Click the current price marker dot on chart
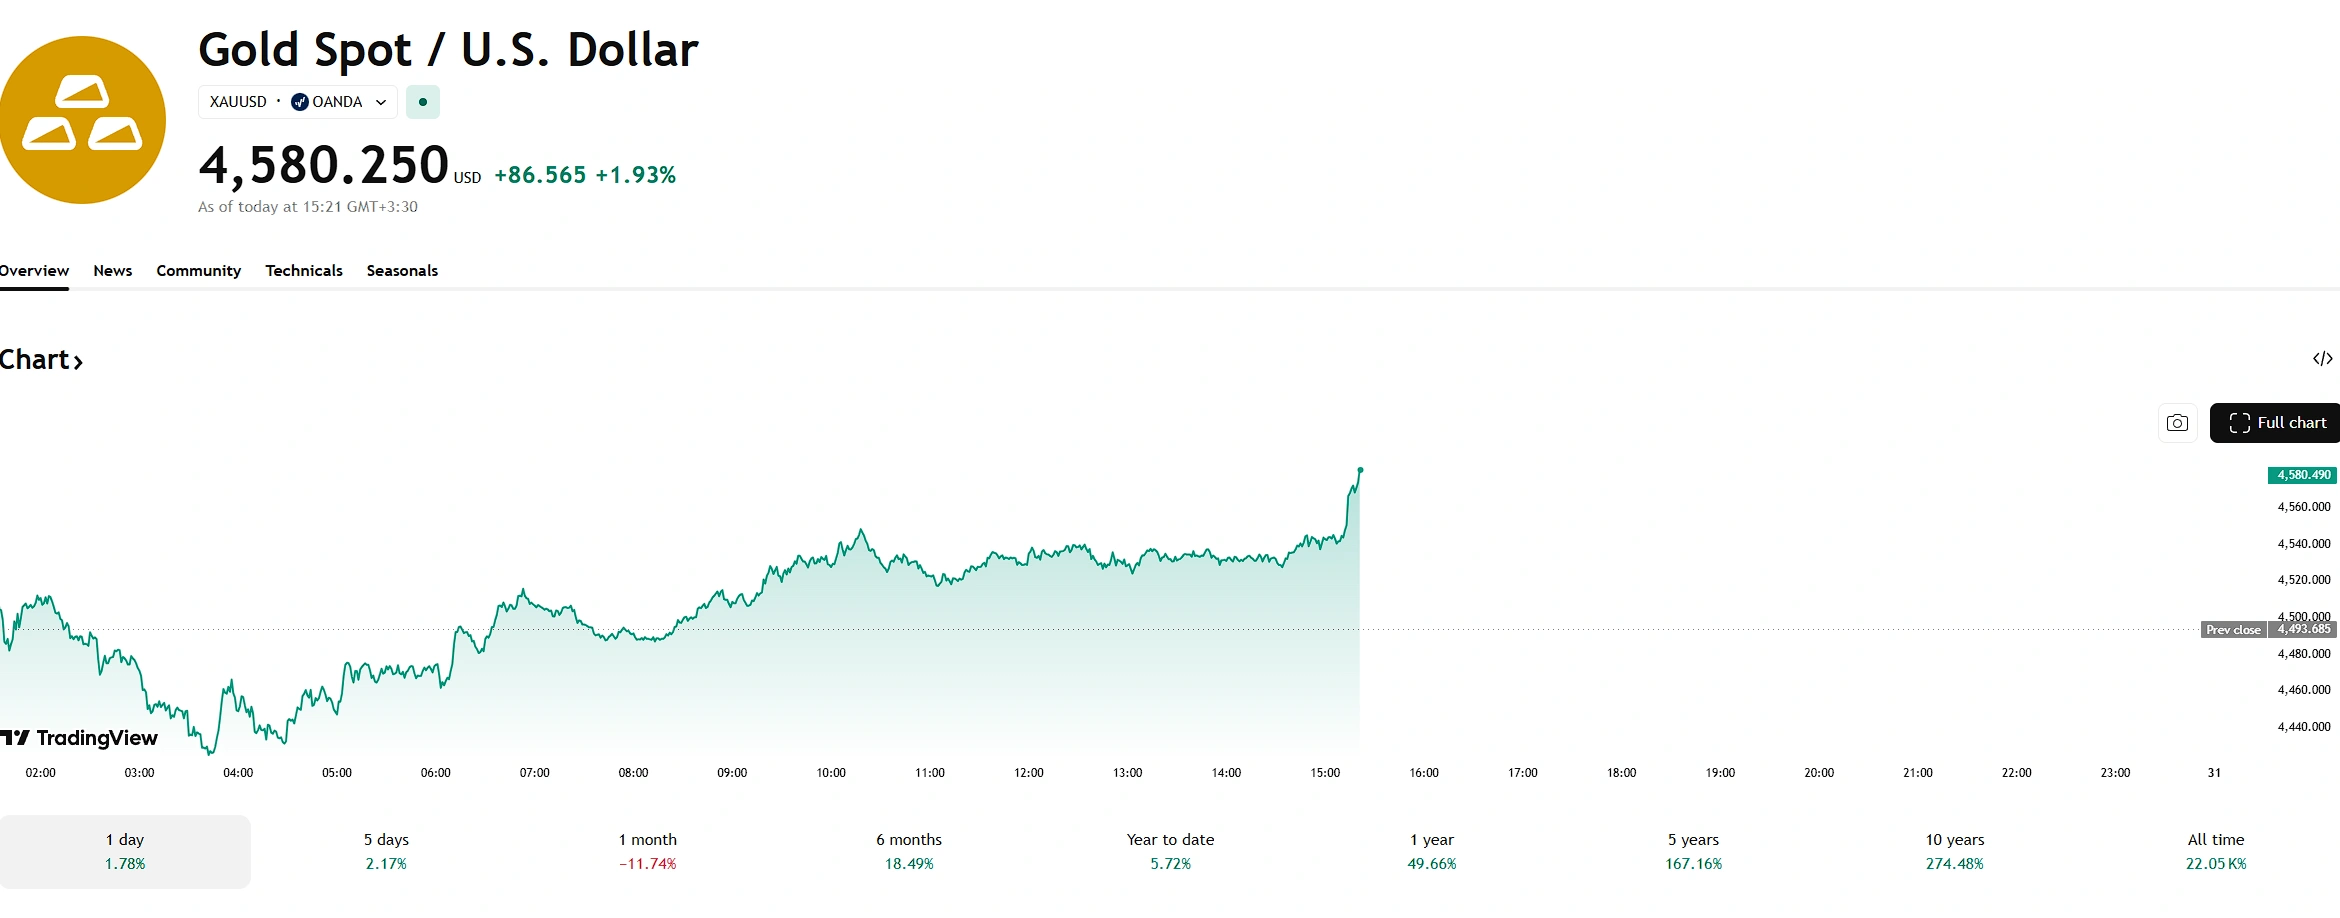Image resolution: width=2340 pixels, height=918 pixels. [1360, 469]
